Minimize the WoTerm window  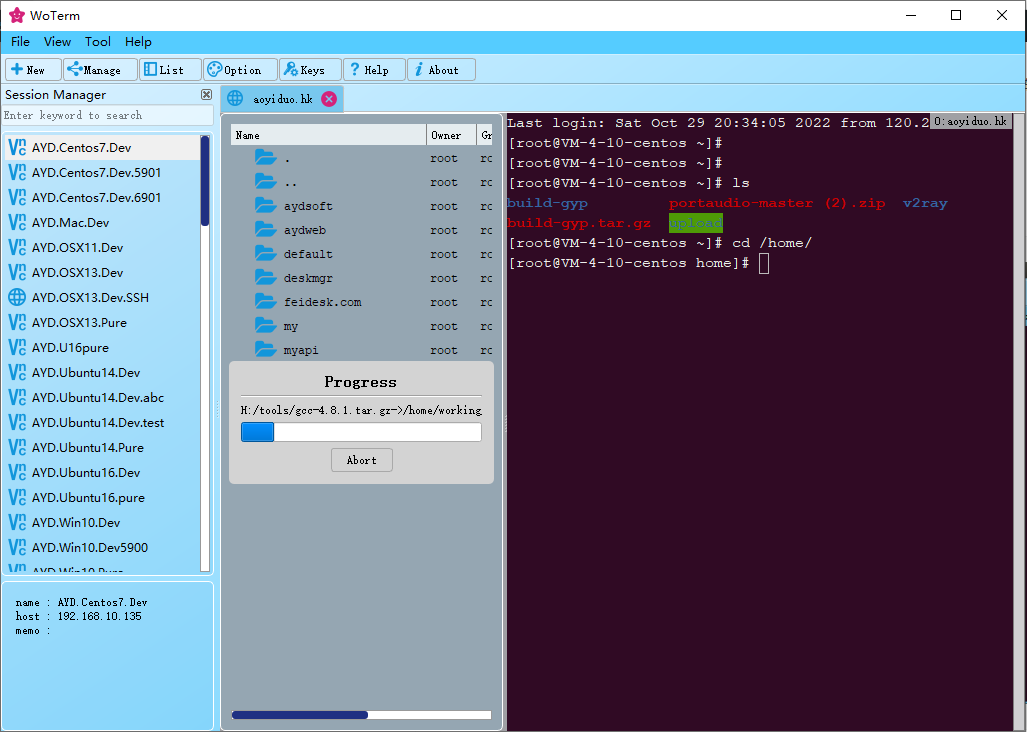(910, 15)
